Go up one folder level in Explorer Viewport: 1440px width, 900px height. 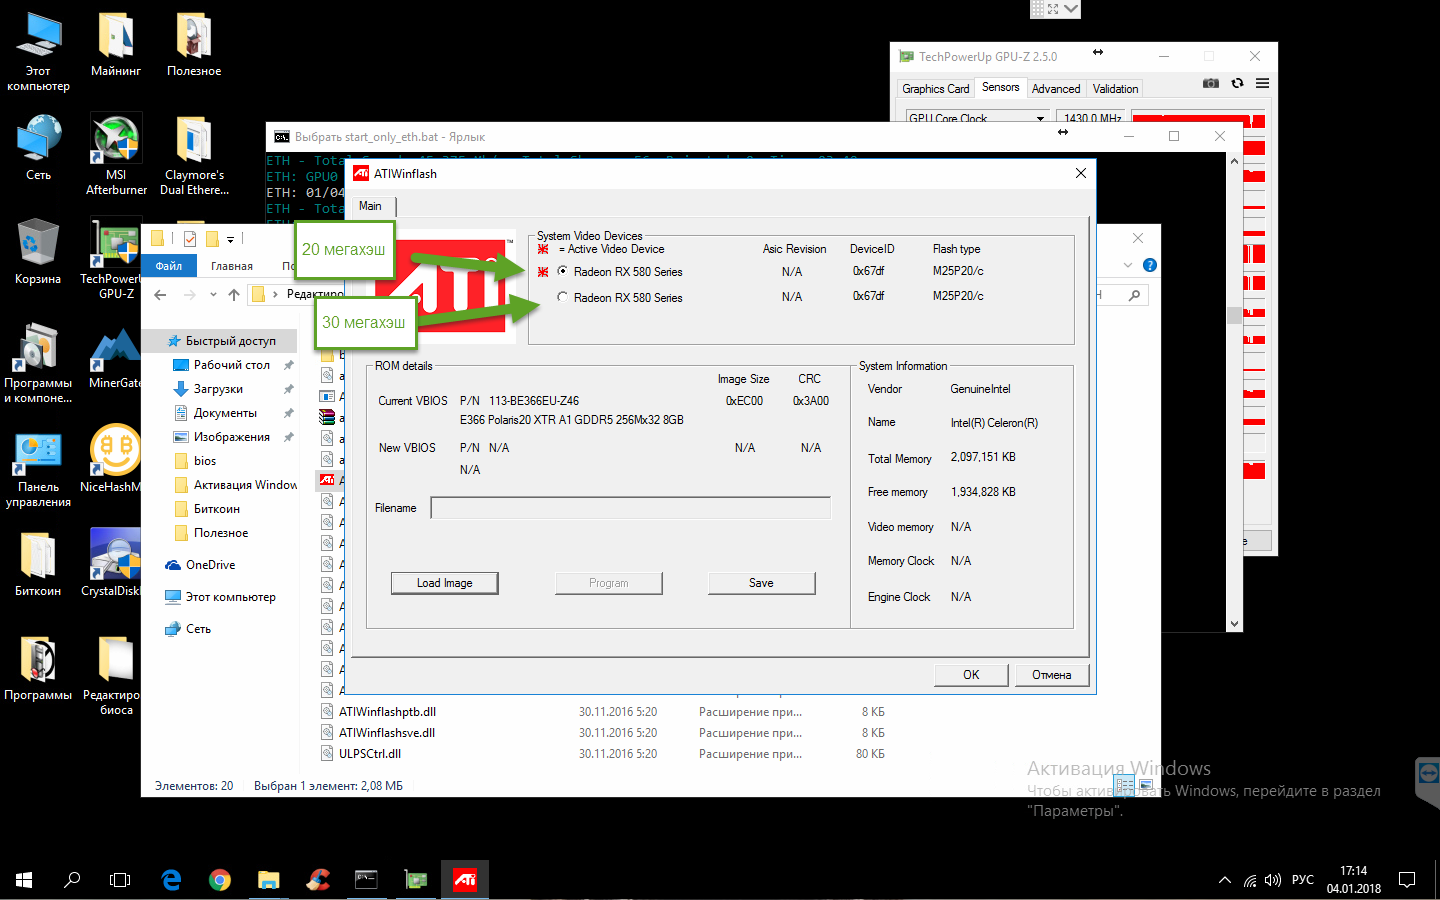[x=234, y=294]
